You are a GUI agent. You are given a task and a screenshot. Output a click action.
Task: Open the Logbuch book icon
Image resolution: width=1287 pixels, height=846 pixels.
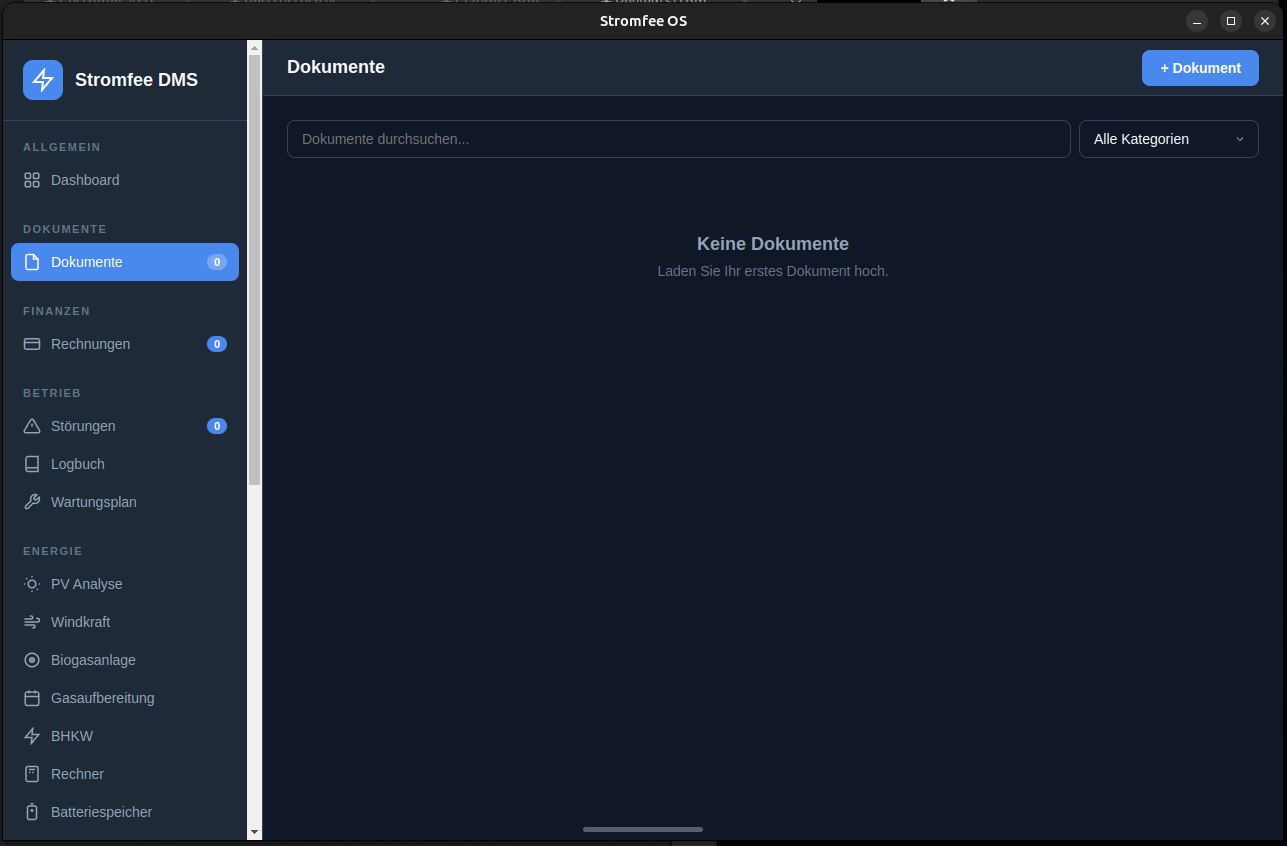[32, 464]
